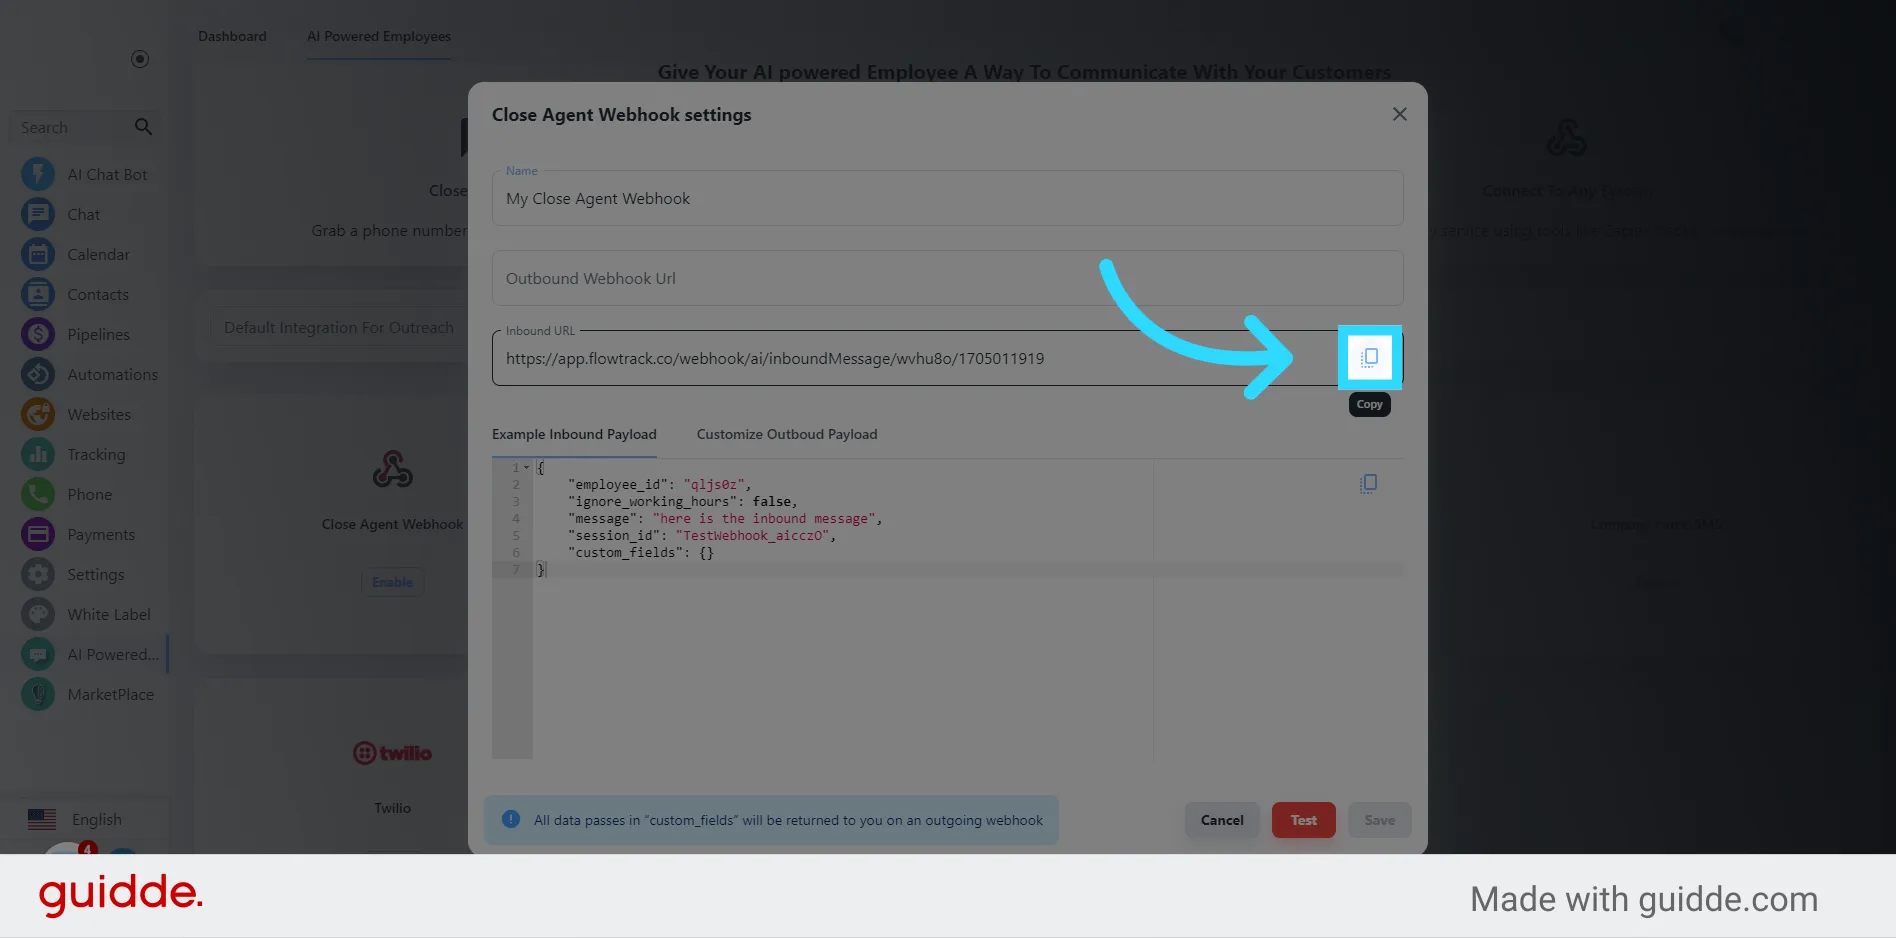Click the Twilio logo card
Image resolution: width=1896 pixels, height=938 pixels.
392,753
